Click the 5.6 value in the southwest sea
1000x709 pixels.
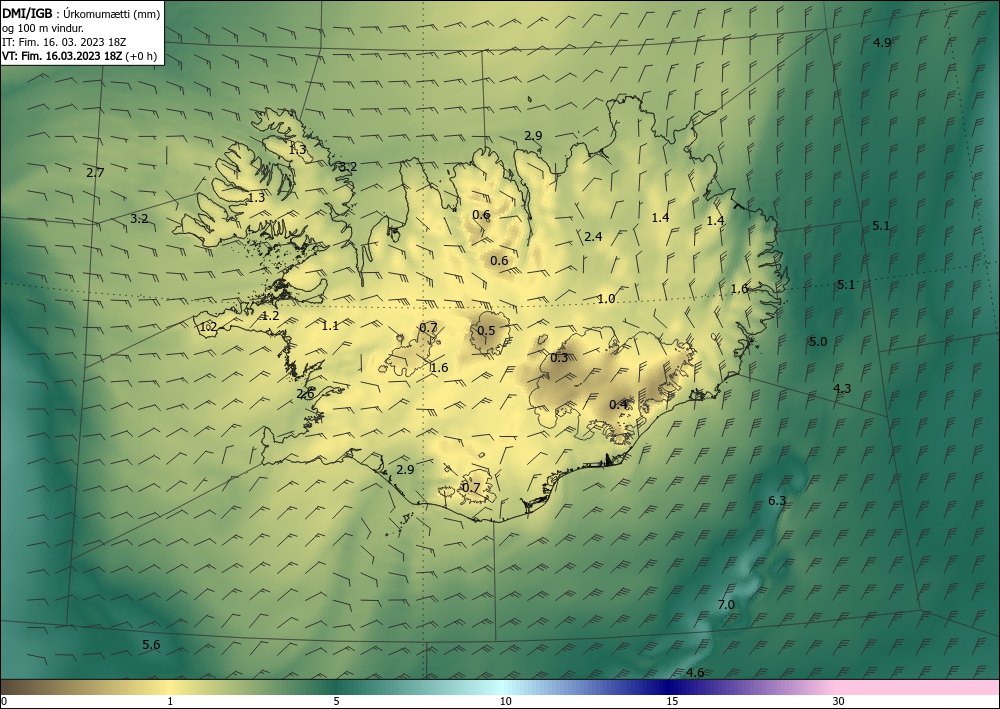[x=151, y=645]
